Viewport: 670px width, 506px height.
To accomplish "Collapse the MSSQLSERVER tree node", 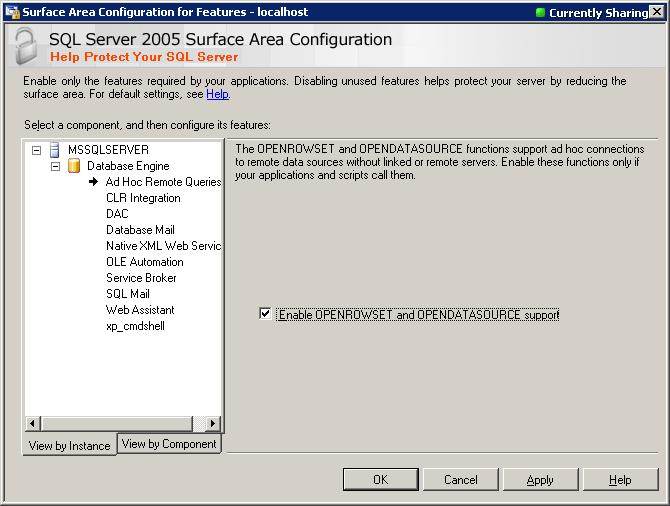I will [37, 150].
